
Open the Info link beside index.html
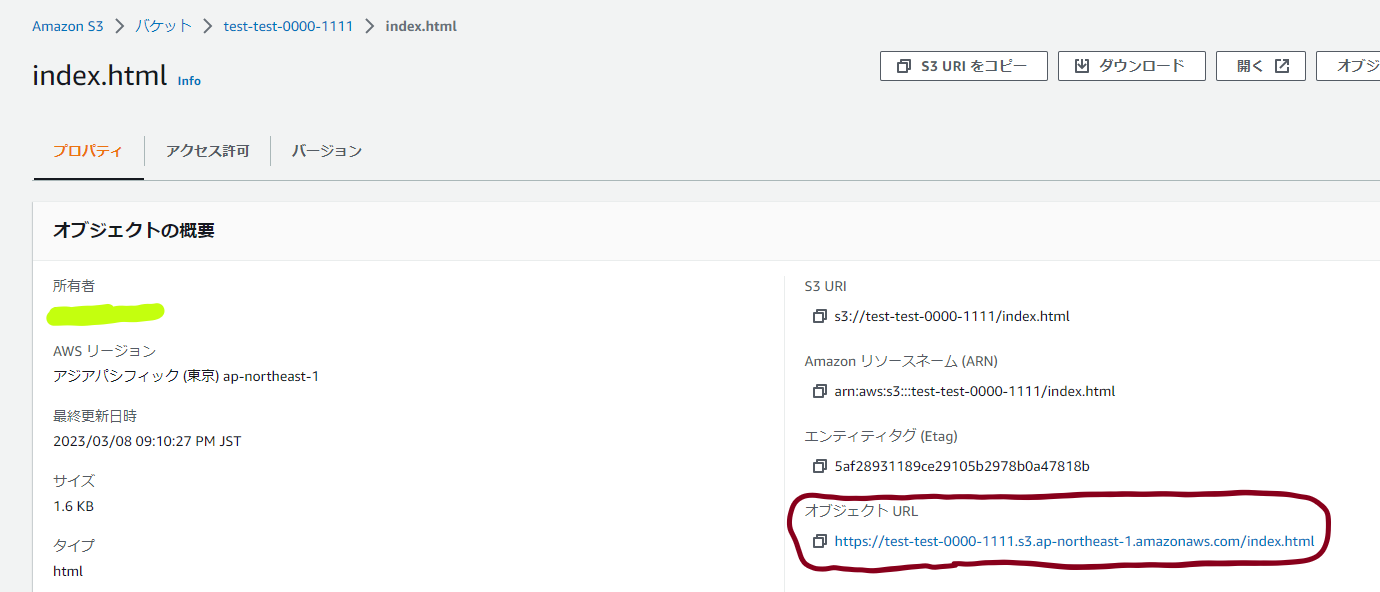[189, 80]
